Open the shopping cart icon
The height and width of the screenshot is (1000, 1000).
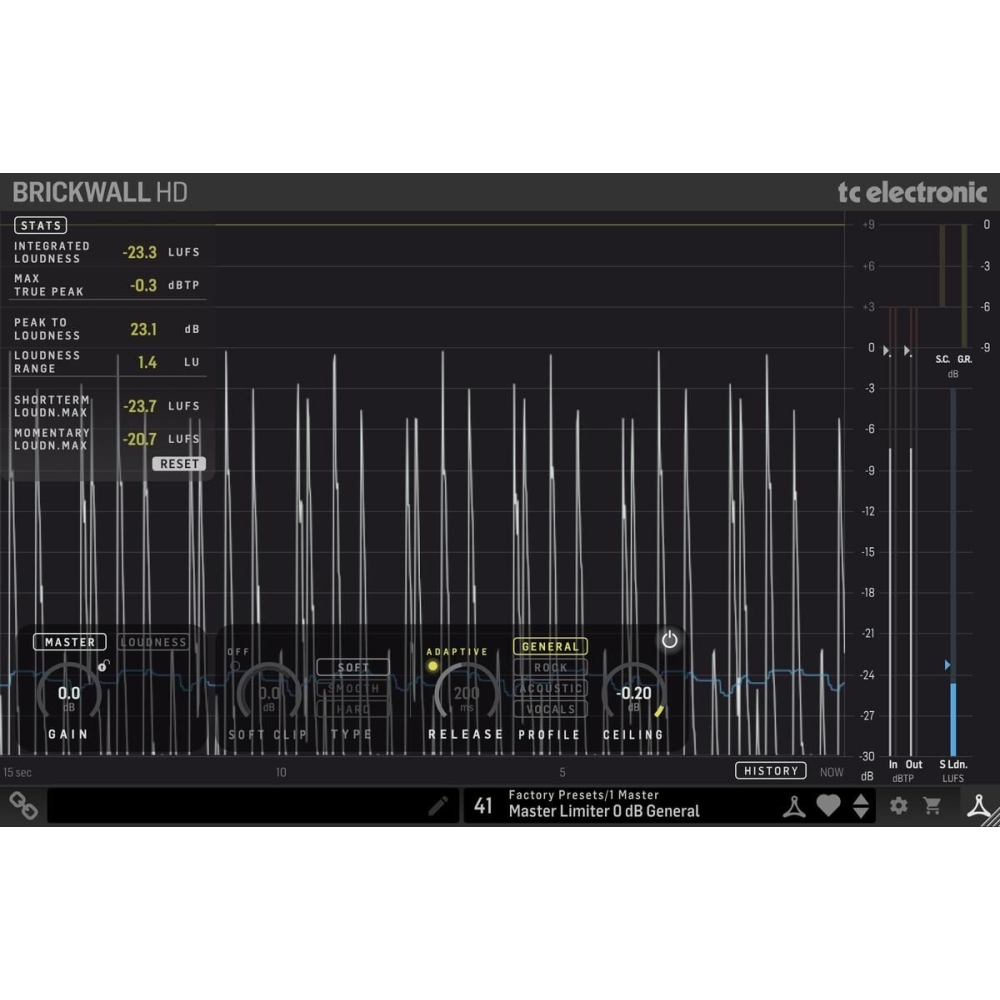(932, 805)
